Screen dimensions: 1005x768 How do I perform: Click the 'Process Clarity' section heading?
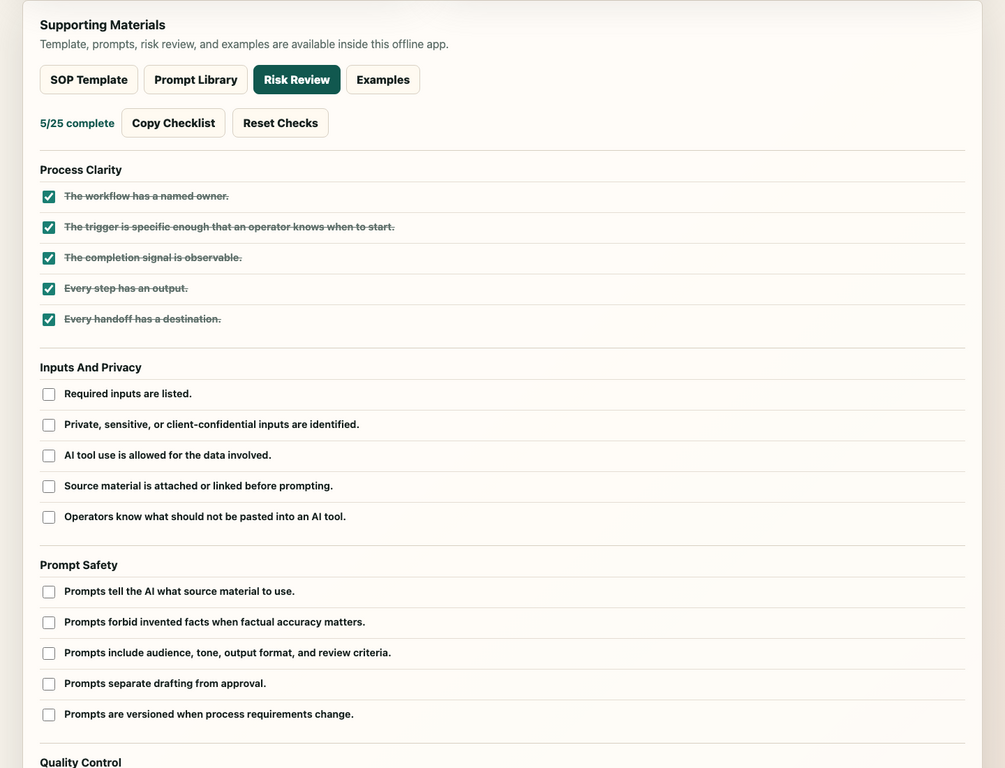[81, 170]
